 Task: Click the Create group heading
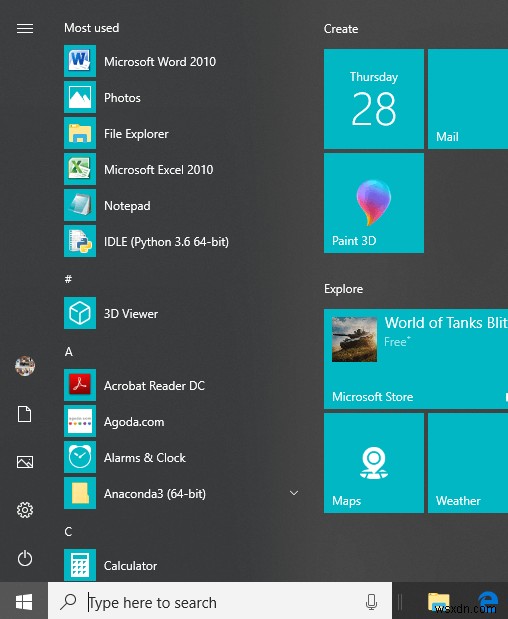pyautogui.click(x=341, y=29)
